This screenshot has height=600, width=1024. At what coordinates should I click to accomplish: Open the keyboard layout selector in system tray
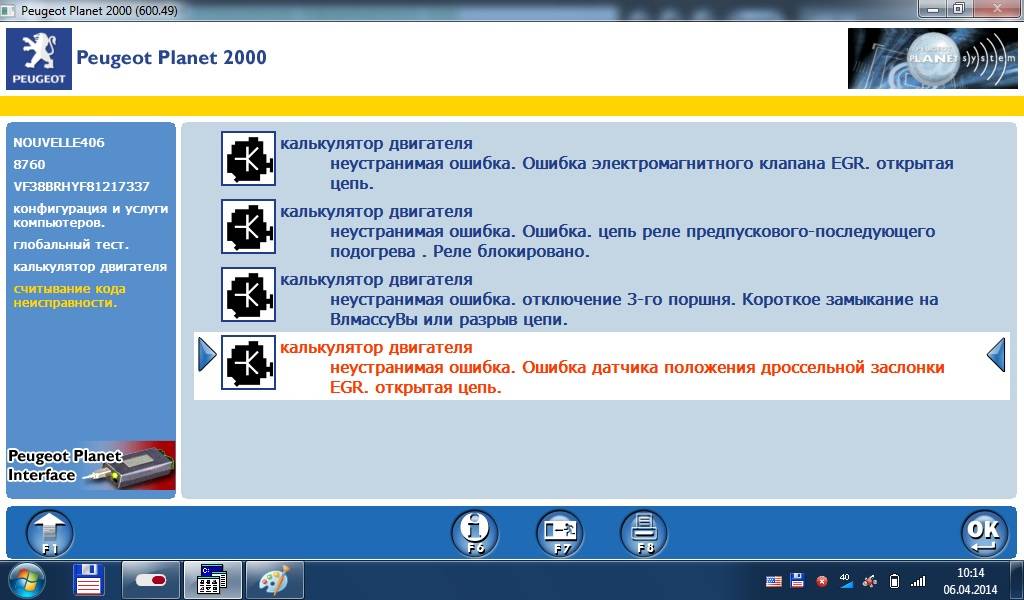(x=773, y=580)
